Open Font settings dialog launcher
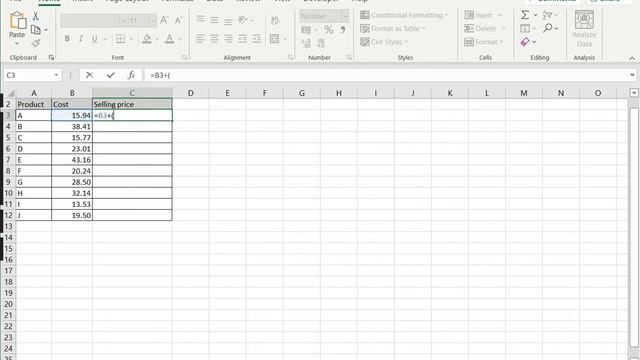 coord(184,58)
